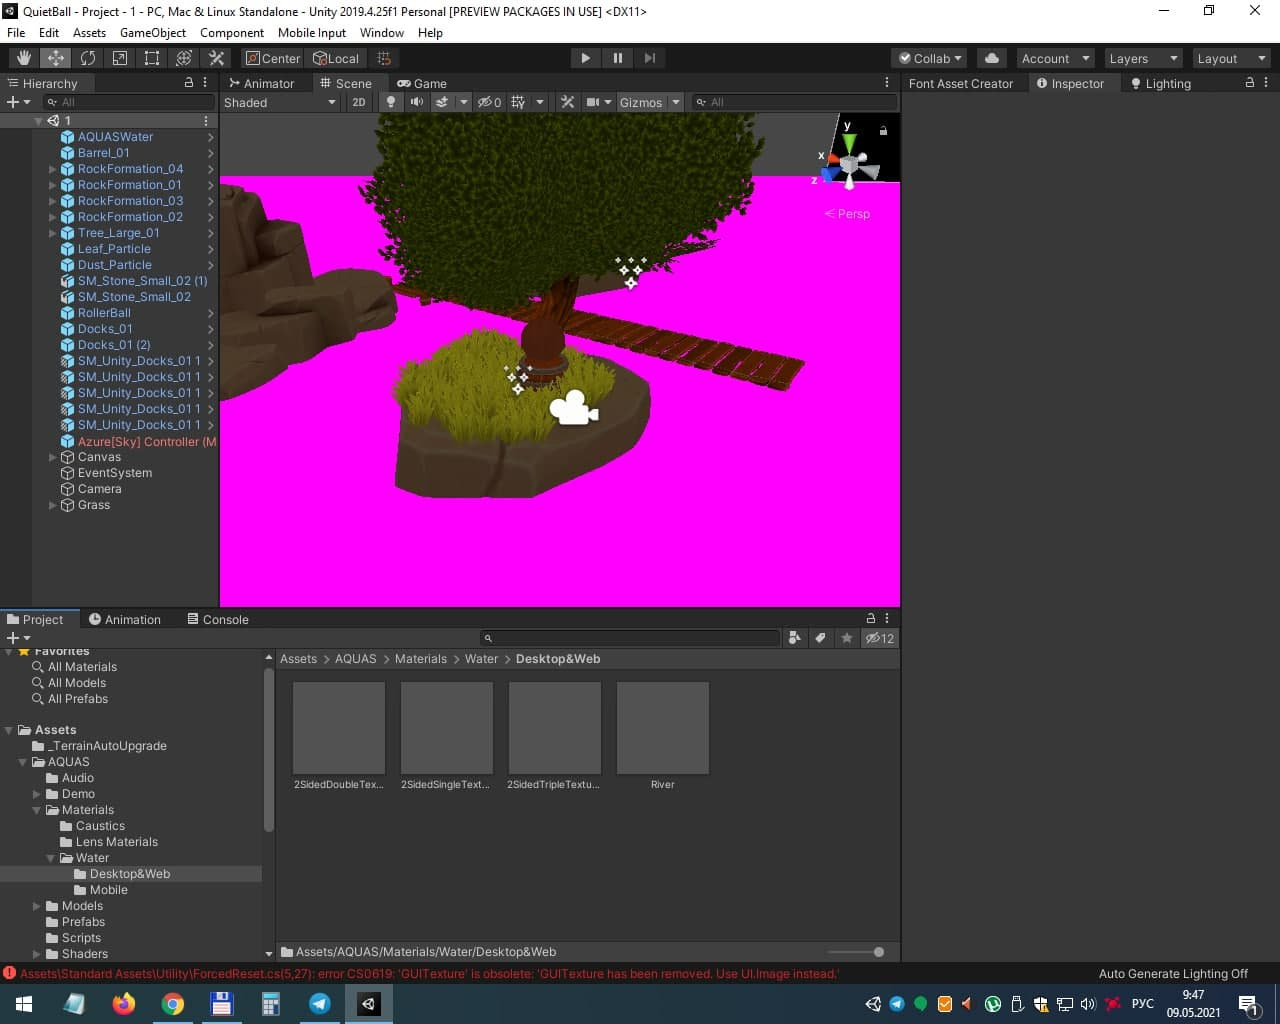
Task: Toggle 2D view mode
Action: pos(359,102)
